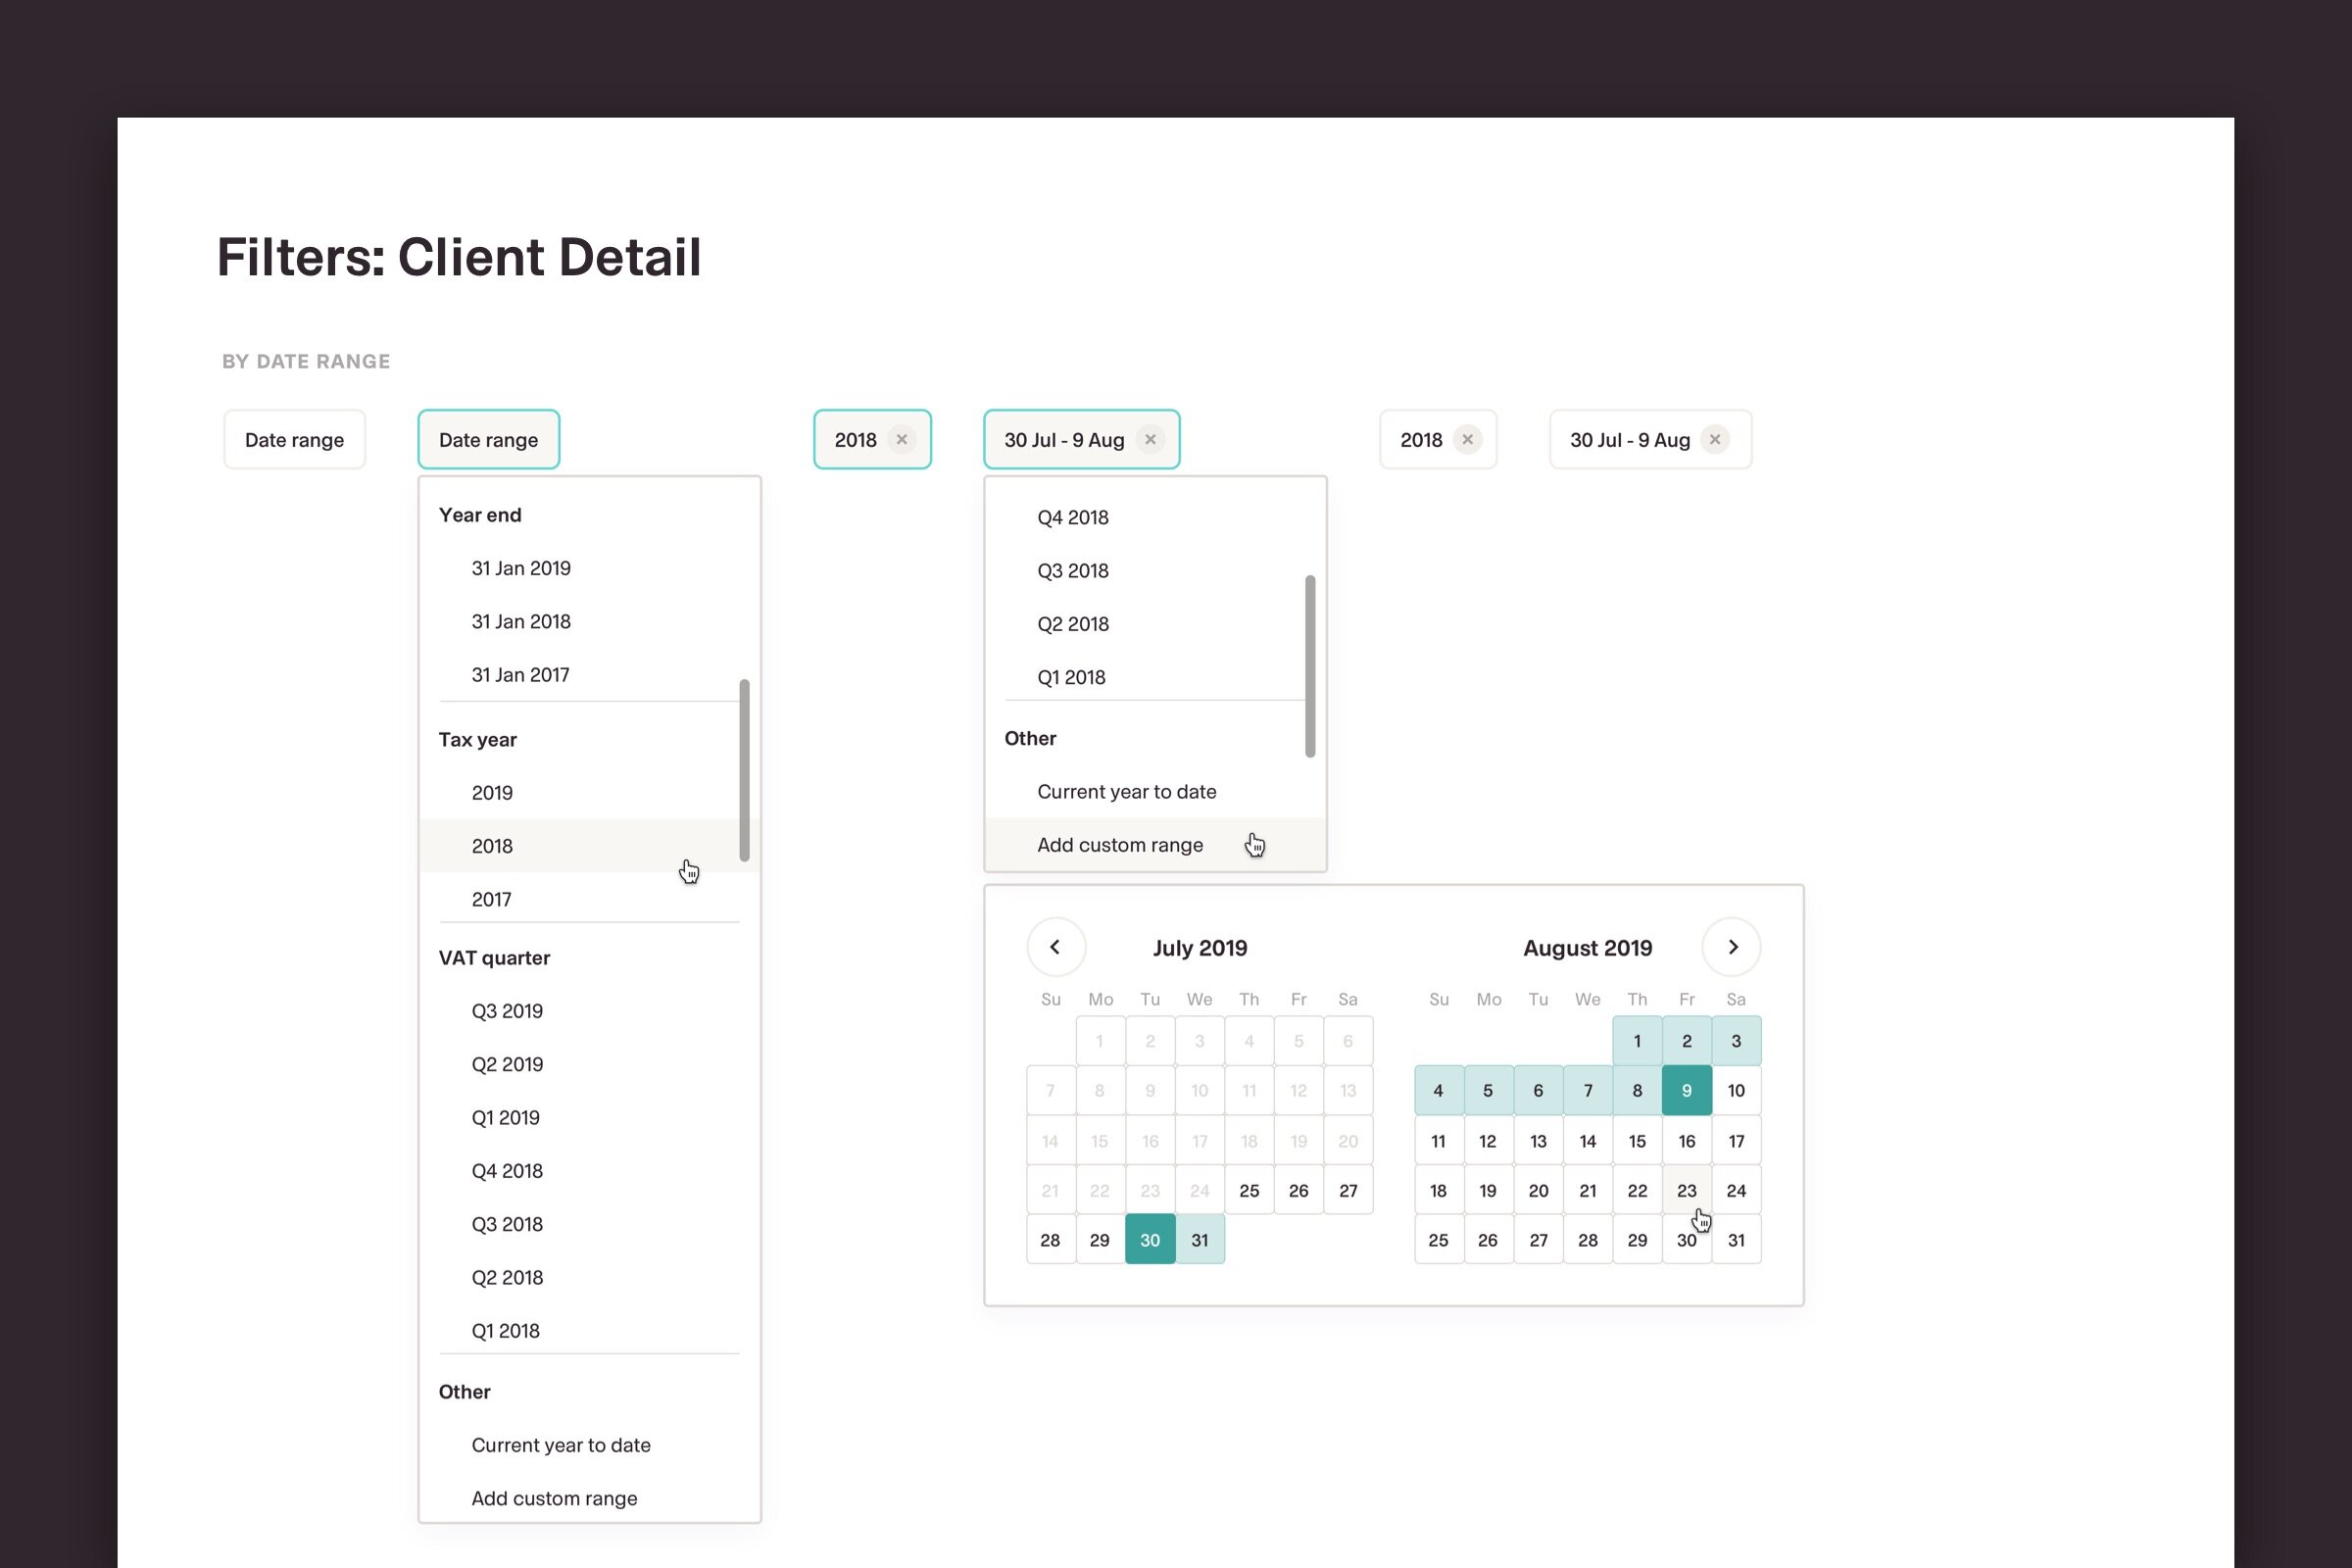Select July 30 in the calendar
The width and height of the screenshot is (2352, 1568).
tap(1150, 1240)
